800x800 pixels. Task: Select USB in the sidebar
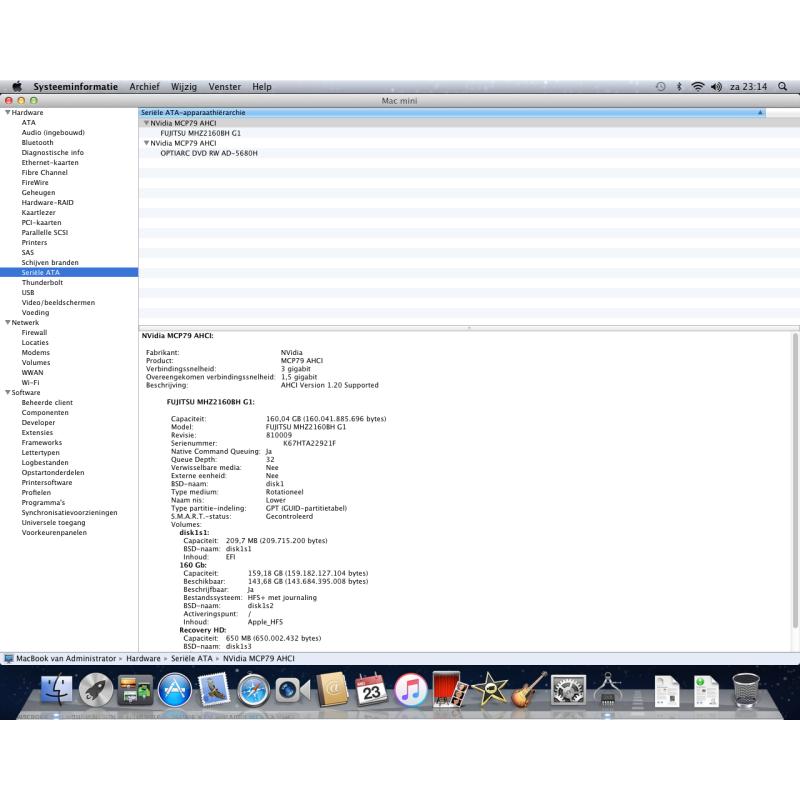tap(28, 292)
